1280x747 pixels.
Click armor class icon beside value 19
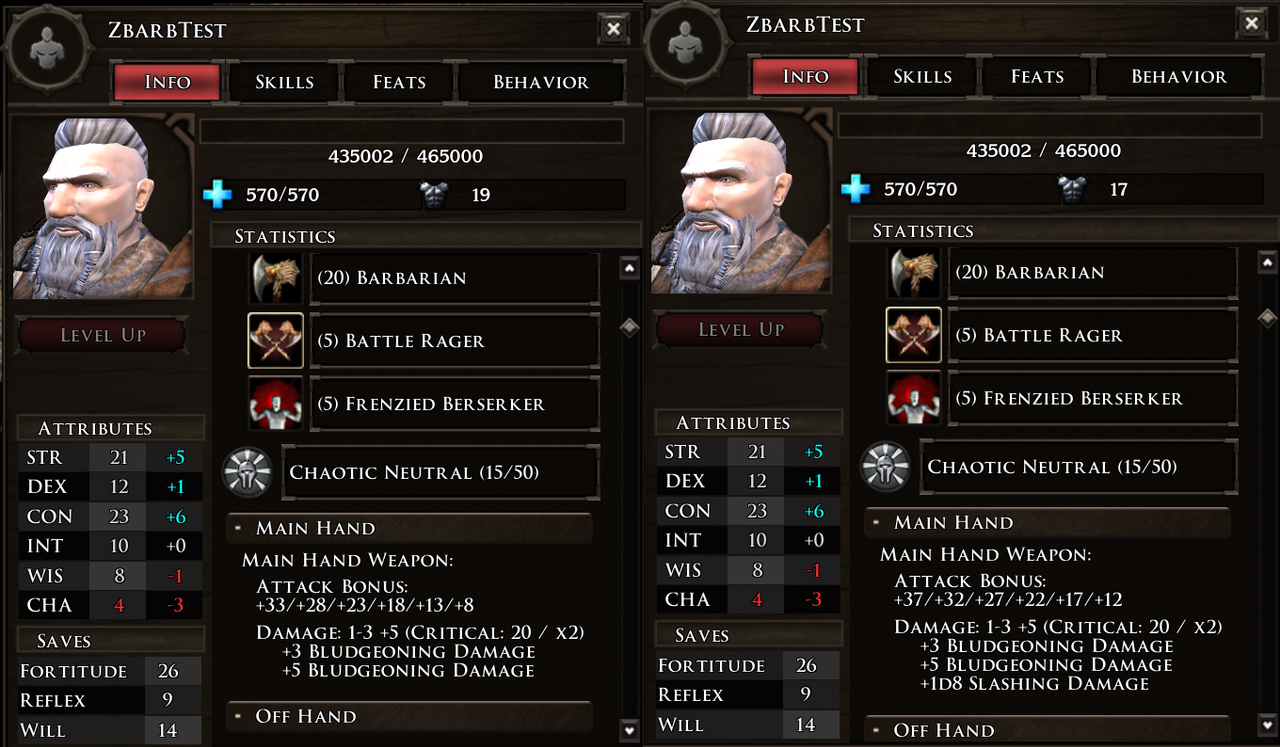click(x=434, y=195)
